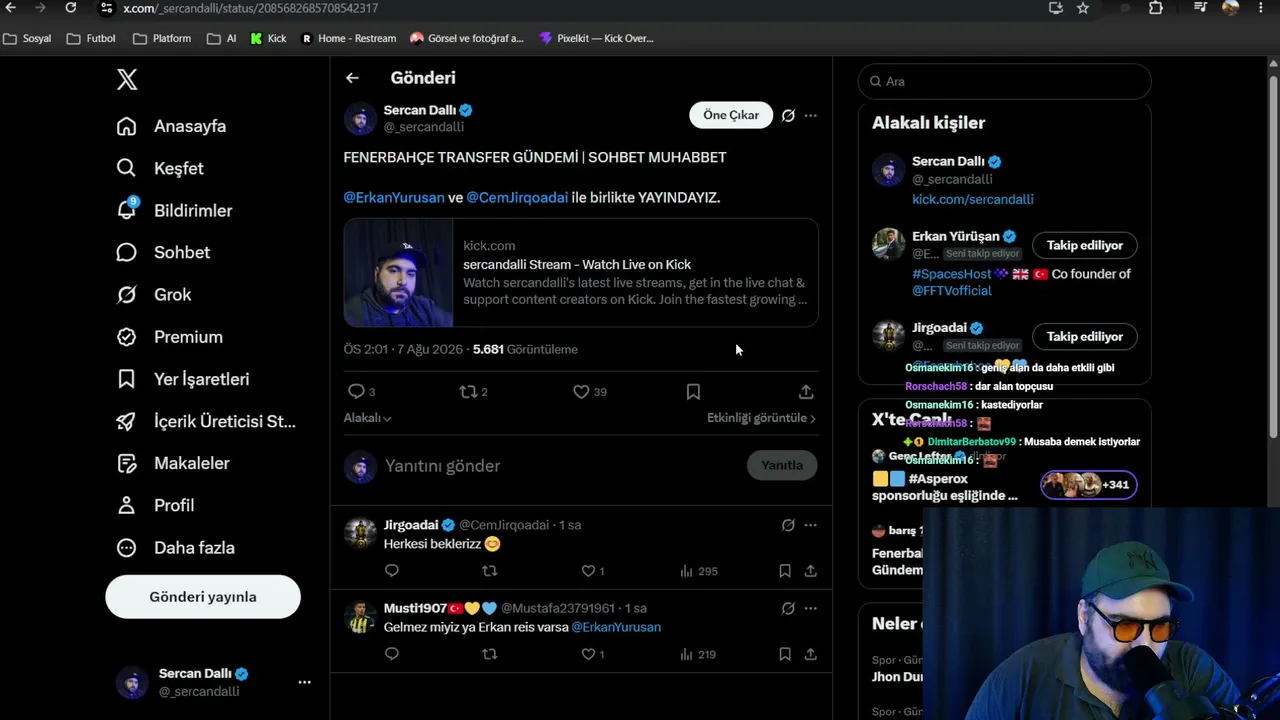Reload the page in the browser

70,8
